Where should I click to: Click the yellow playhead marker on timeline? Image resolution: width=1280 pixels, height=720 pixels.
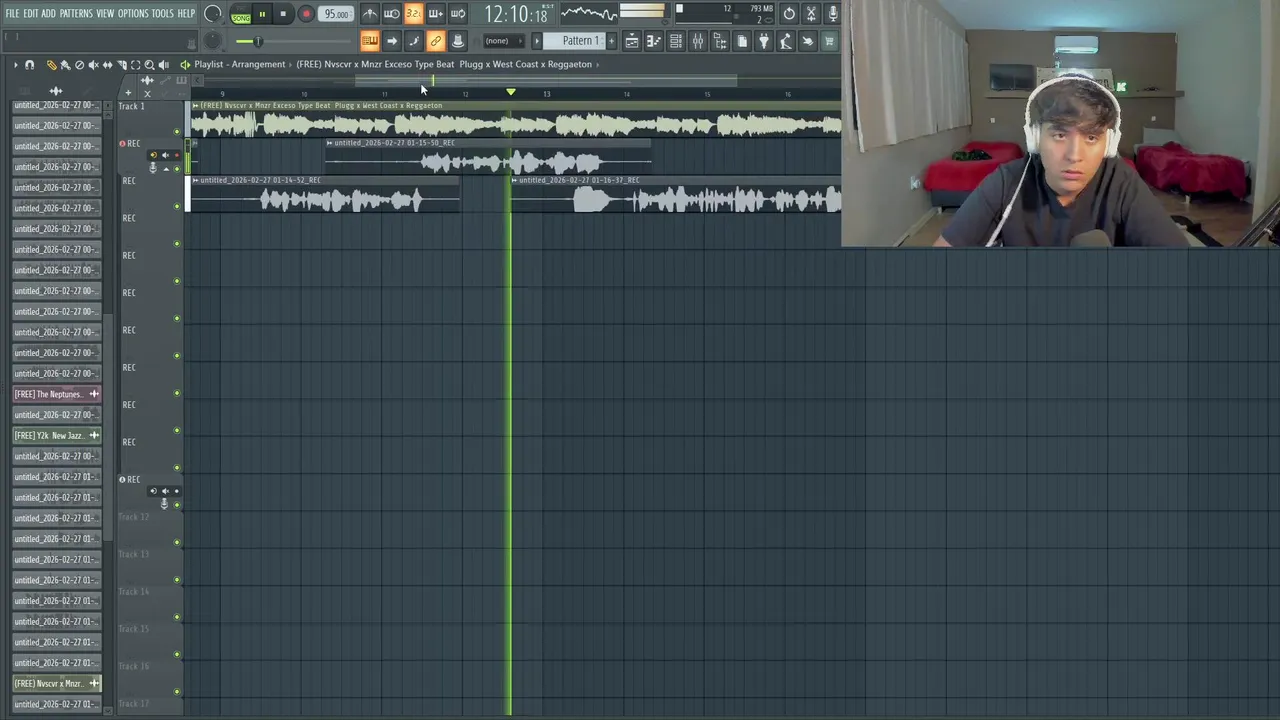click(510, 92)
